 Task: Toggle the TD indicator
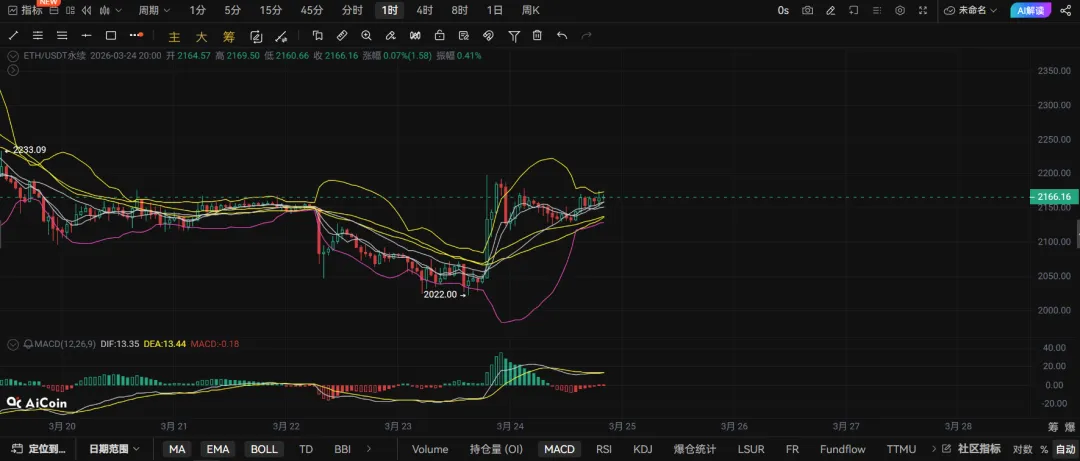(x=306, y=449)
